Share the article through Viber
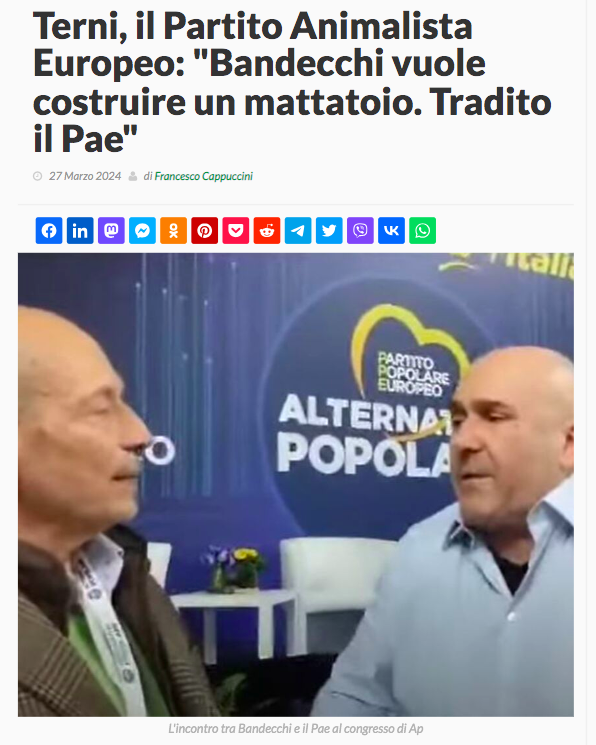This screenshot has width=596, height=745. 360,230
